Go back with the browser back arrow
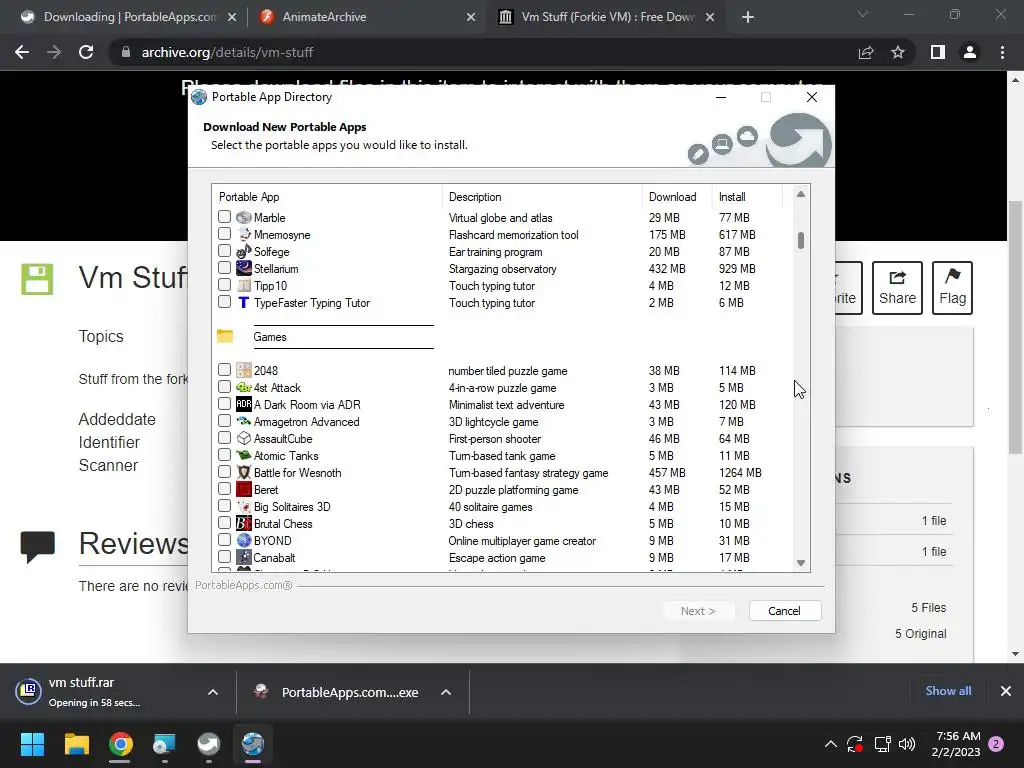The width and height of the screenshot is (1024, 768). point(22,52)
